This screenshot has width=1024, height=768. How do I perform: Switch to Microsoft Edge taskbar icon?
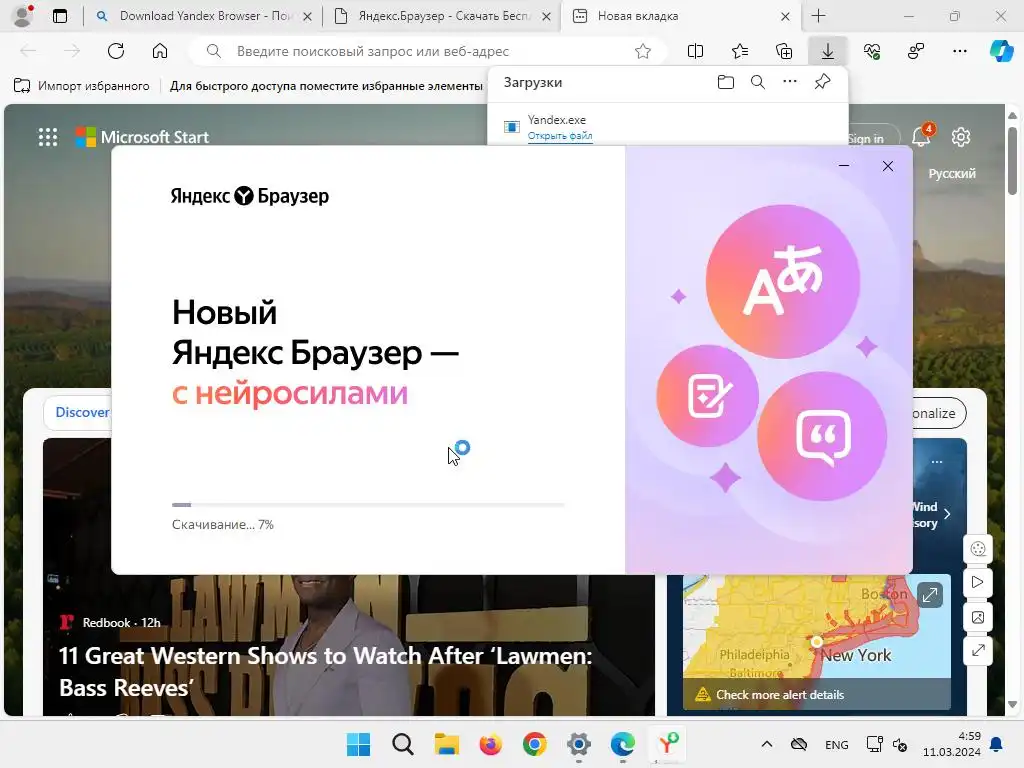pos(622,744)
